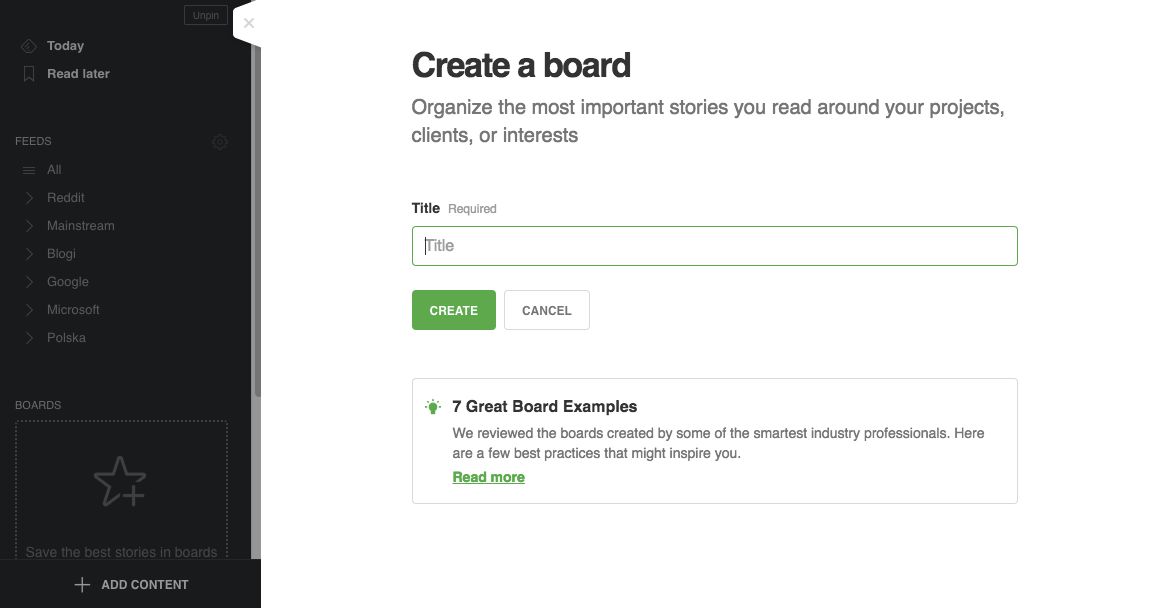1166x608 pixels.
Task: Click the lightbulb icon in the examples card
Action: pyautogui.click(x=433, y=407)
